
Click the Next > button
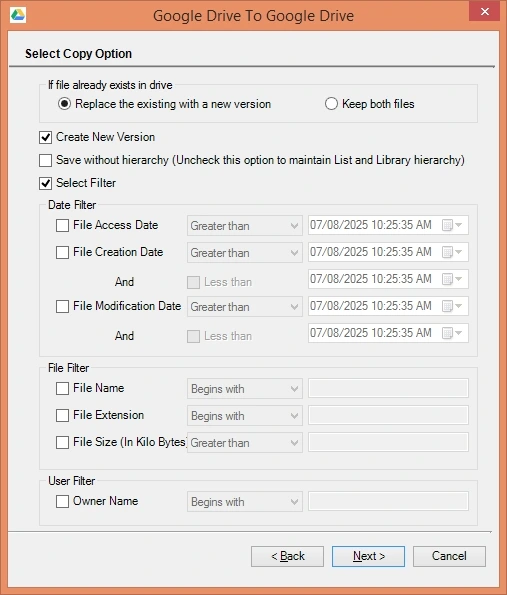(x=368, y=556)
